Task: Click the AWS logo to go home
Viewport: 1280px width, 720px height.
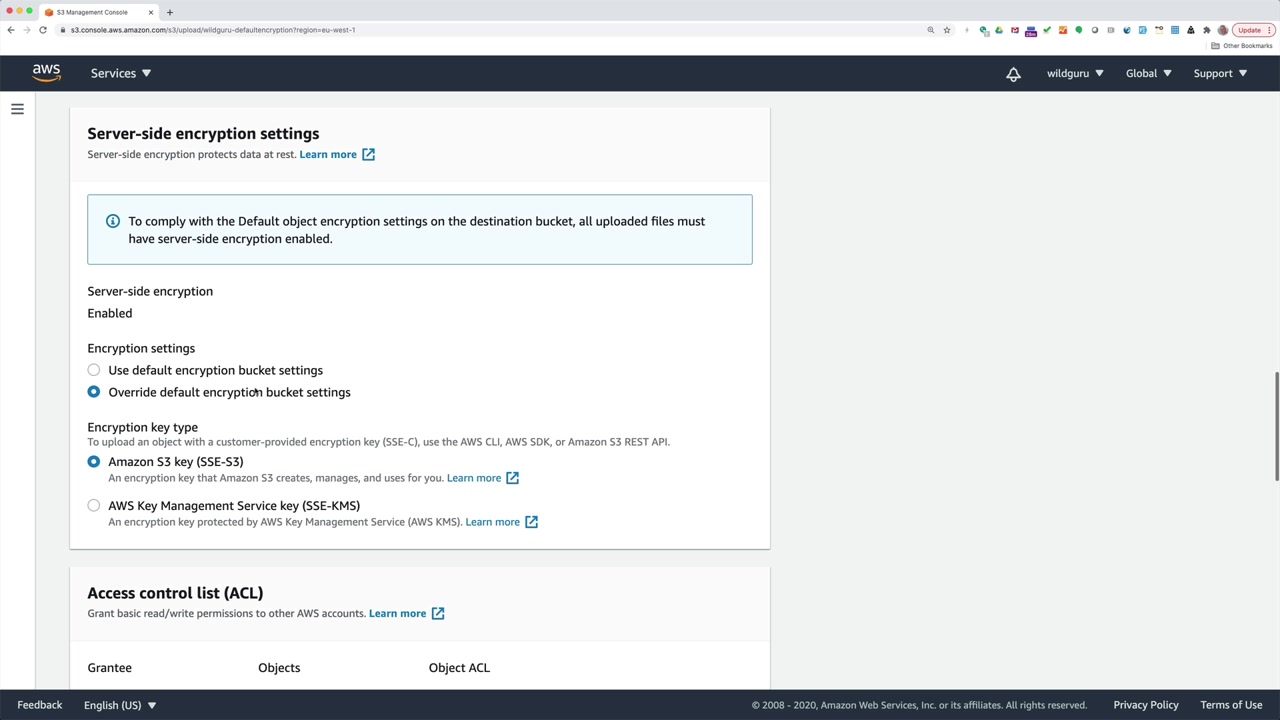Action: point(46,73)
